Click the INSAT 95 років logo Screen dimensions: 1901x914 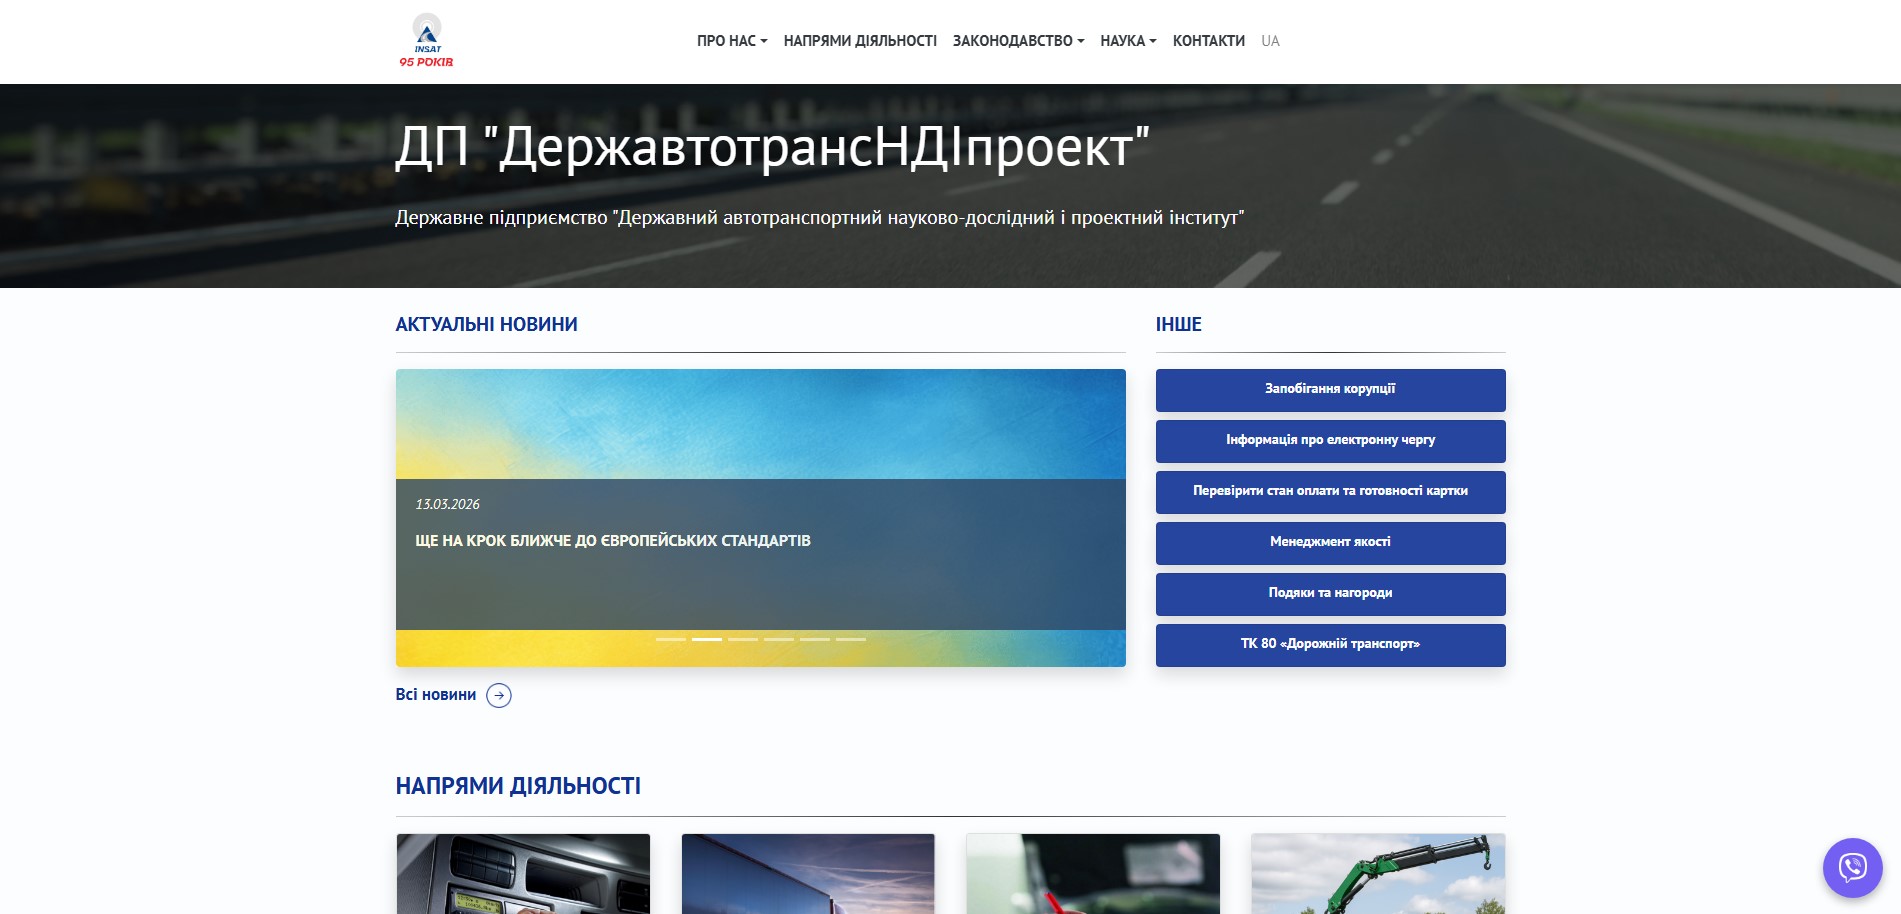click(x=427, y=41)
